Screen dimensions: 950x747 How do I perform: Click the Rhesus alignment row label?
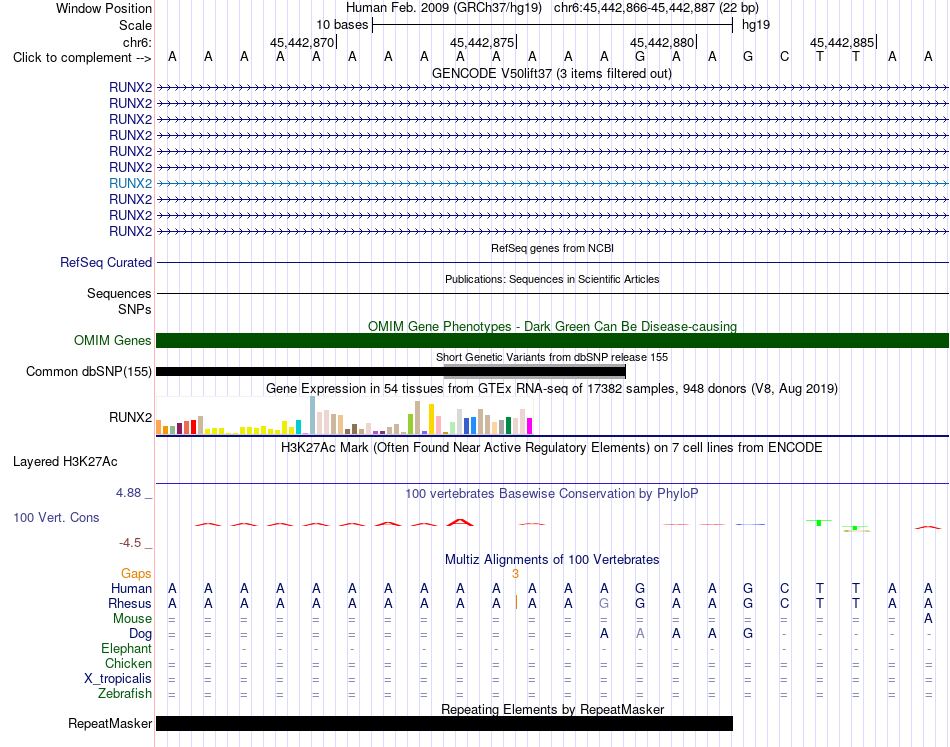click(130, 603)
